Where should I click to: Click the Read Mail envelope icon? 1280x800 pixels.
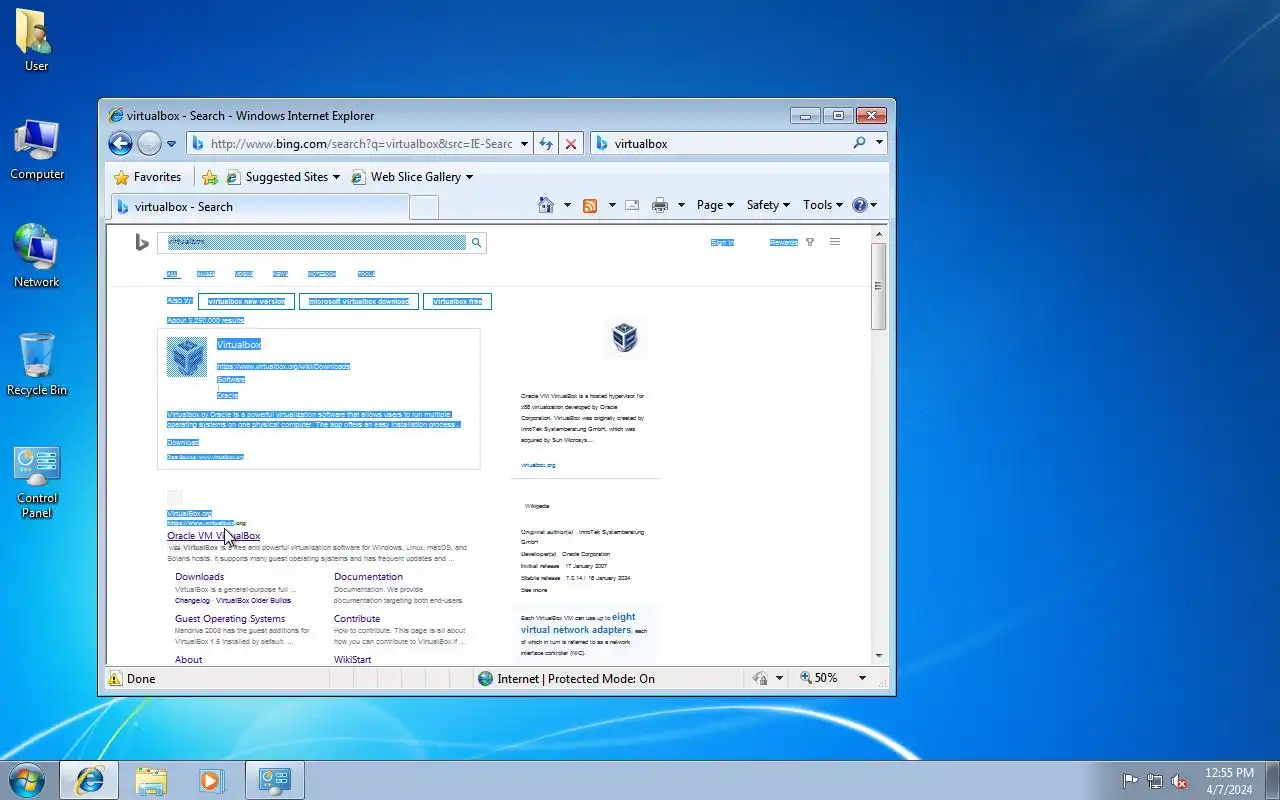(x=632, y=205)
